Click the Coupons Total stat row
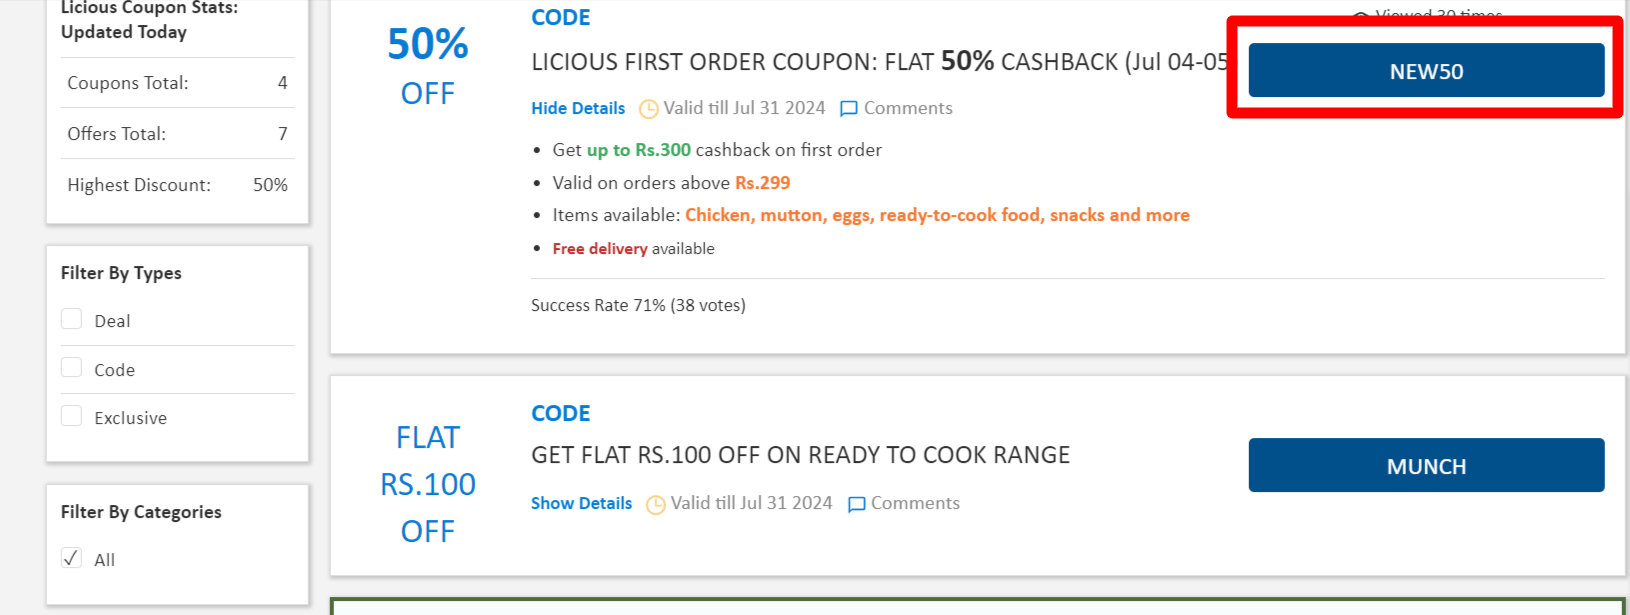 (175, 82)
